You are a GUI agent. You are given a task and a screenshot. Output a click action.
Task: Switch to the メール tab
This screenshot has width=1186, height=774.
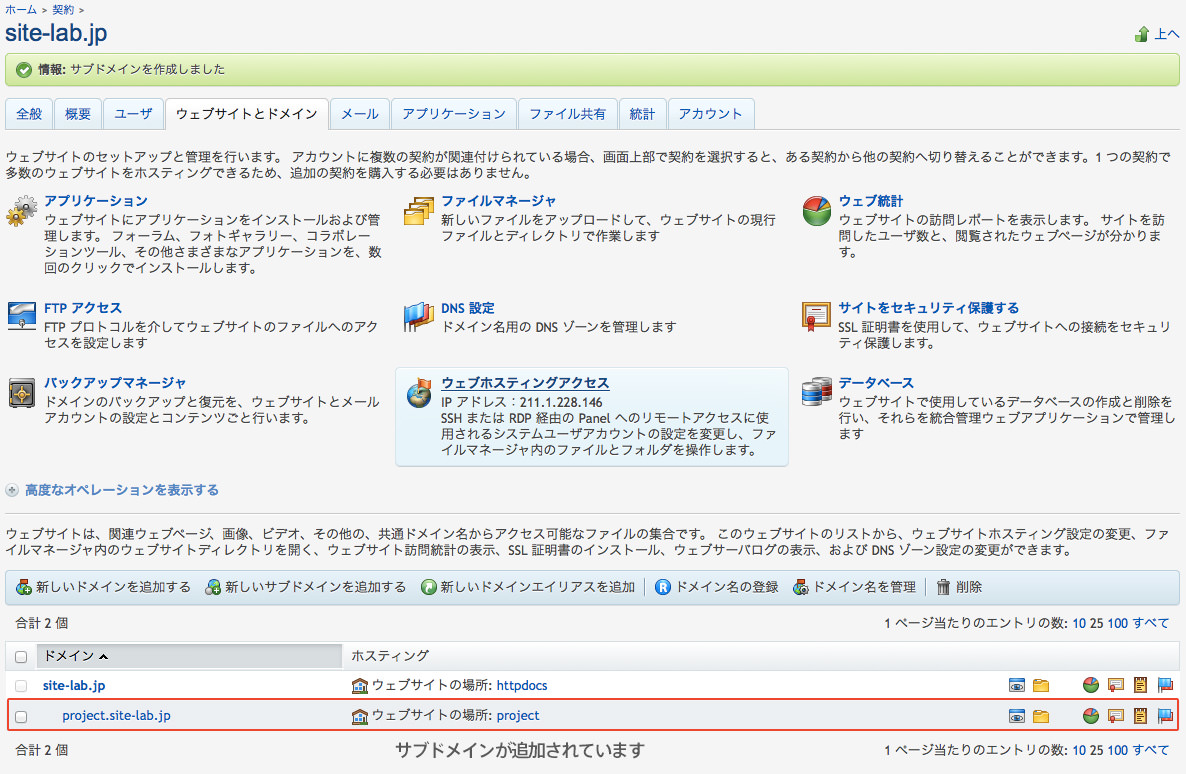pyautogui.click(x=360, y=114)
